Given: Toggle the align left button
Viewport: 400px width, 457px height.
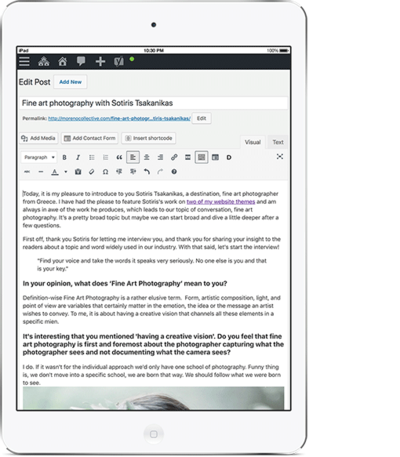Looking at the screenshot, I should (x=133, y=157).
